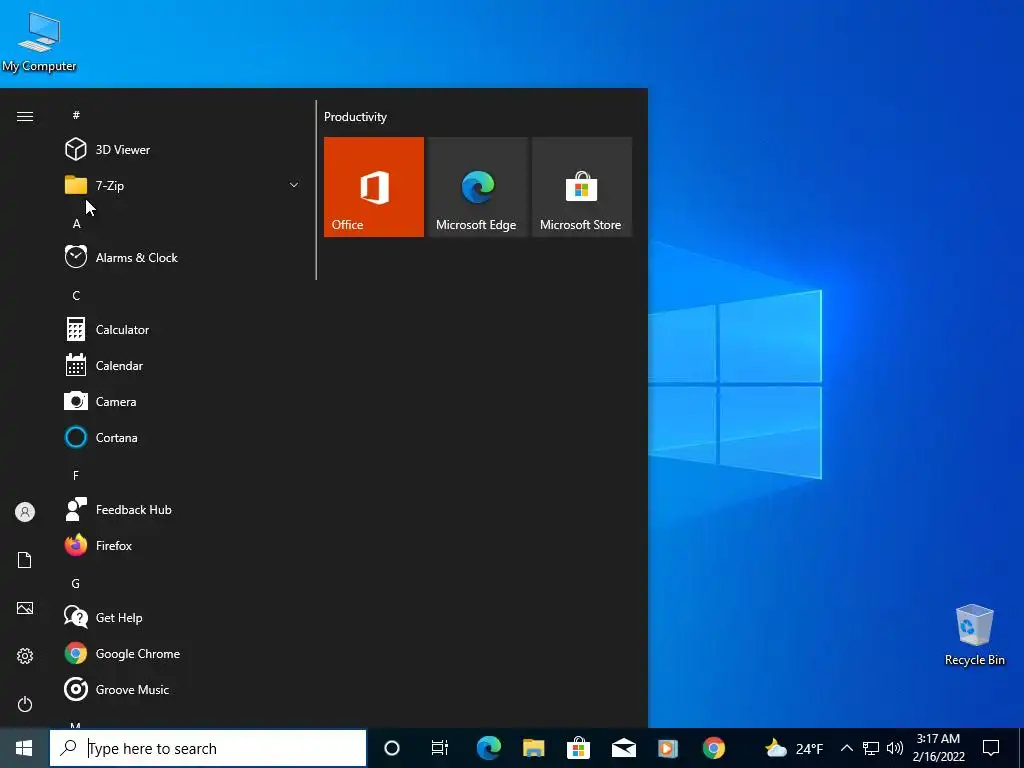This screenshot has height=768, width=1024.
Task: Select the My Computer desktop icon
Action: (x=39, y=42)
